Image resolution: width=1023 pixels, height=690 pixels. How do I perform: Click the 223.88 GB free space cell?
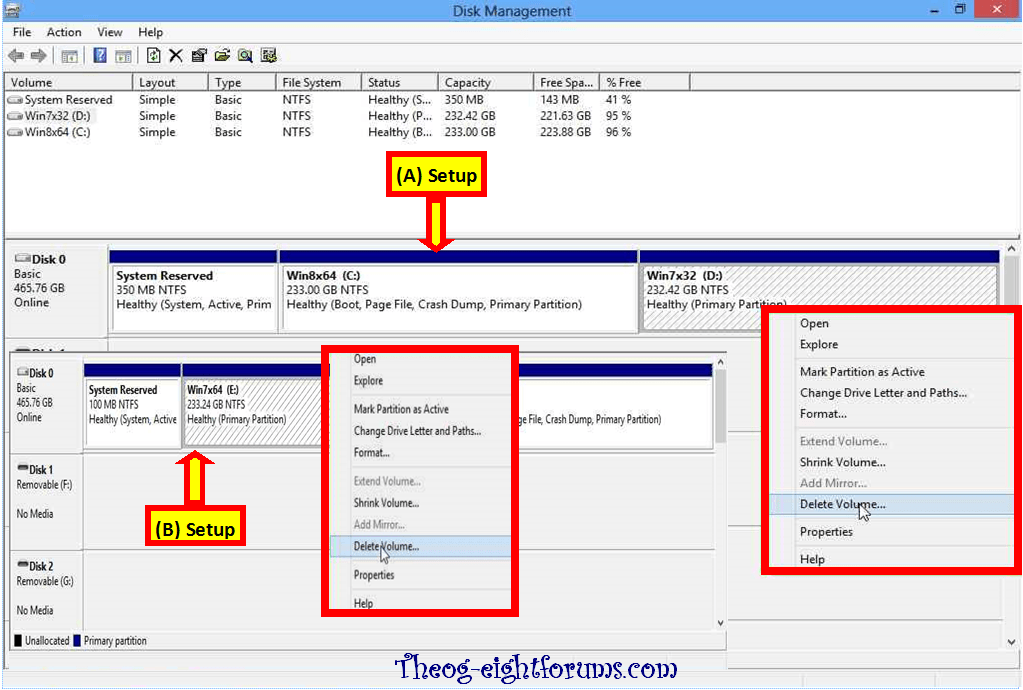(566, 132)
